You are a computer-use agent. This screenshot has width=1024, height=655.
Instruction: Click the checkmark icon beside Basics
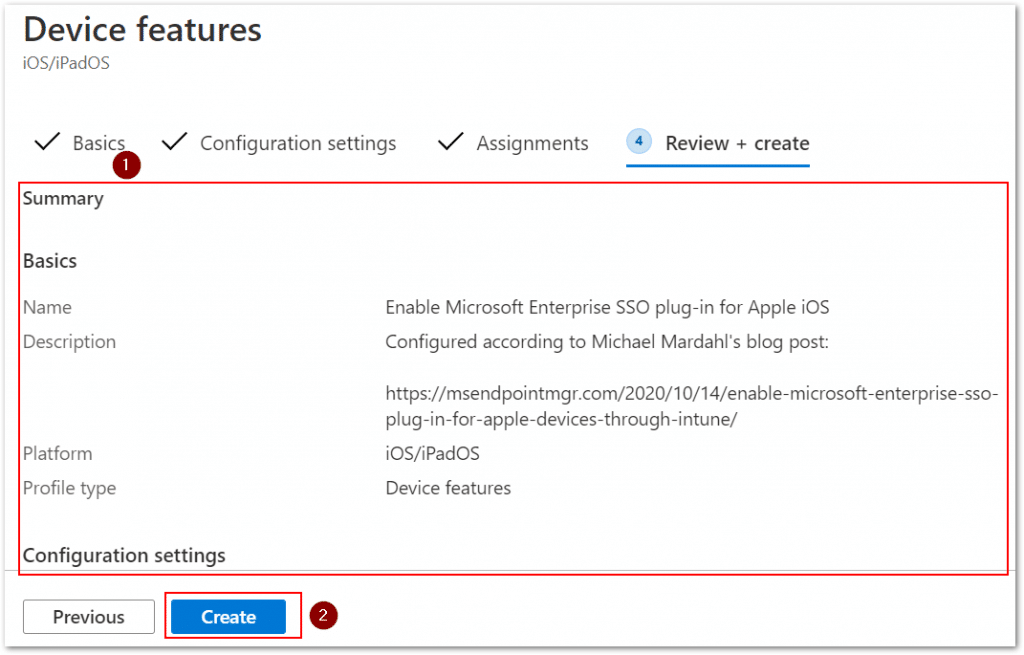tap(46, 142)
